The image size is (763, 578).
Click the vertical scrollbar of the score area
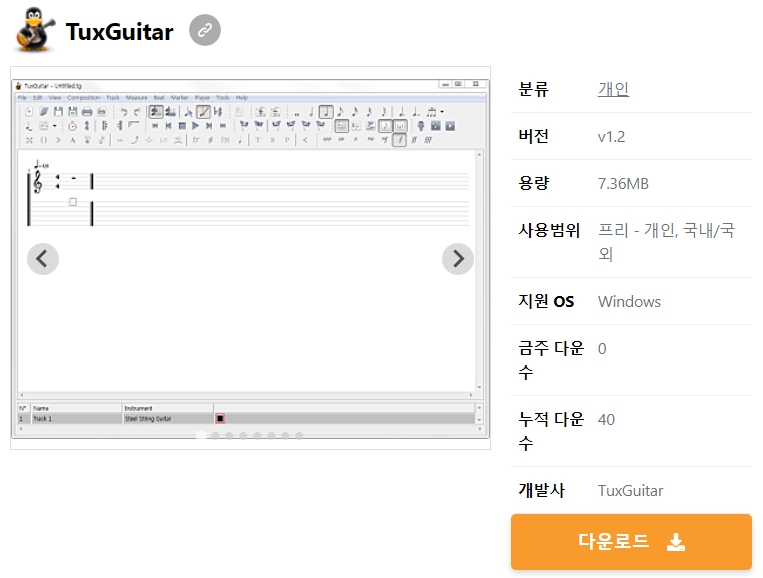pos(479,271)
